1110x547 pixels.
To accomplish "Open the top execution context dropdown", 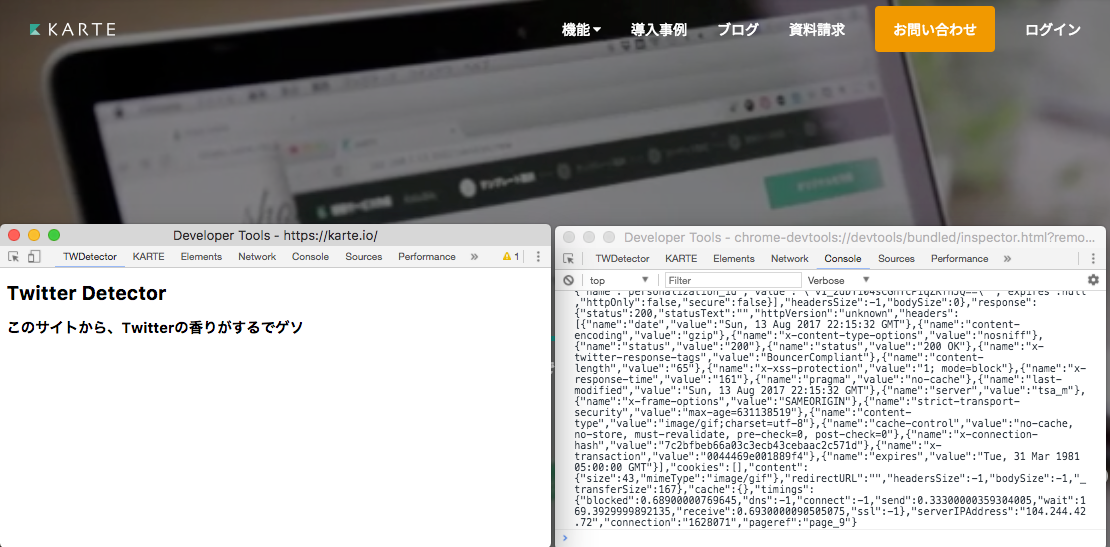I will tap(619, 281).
